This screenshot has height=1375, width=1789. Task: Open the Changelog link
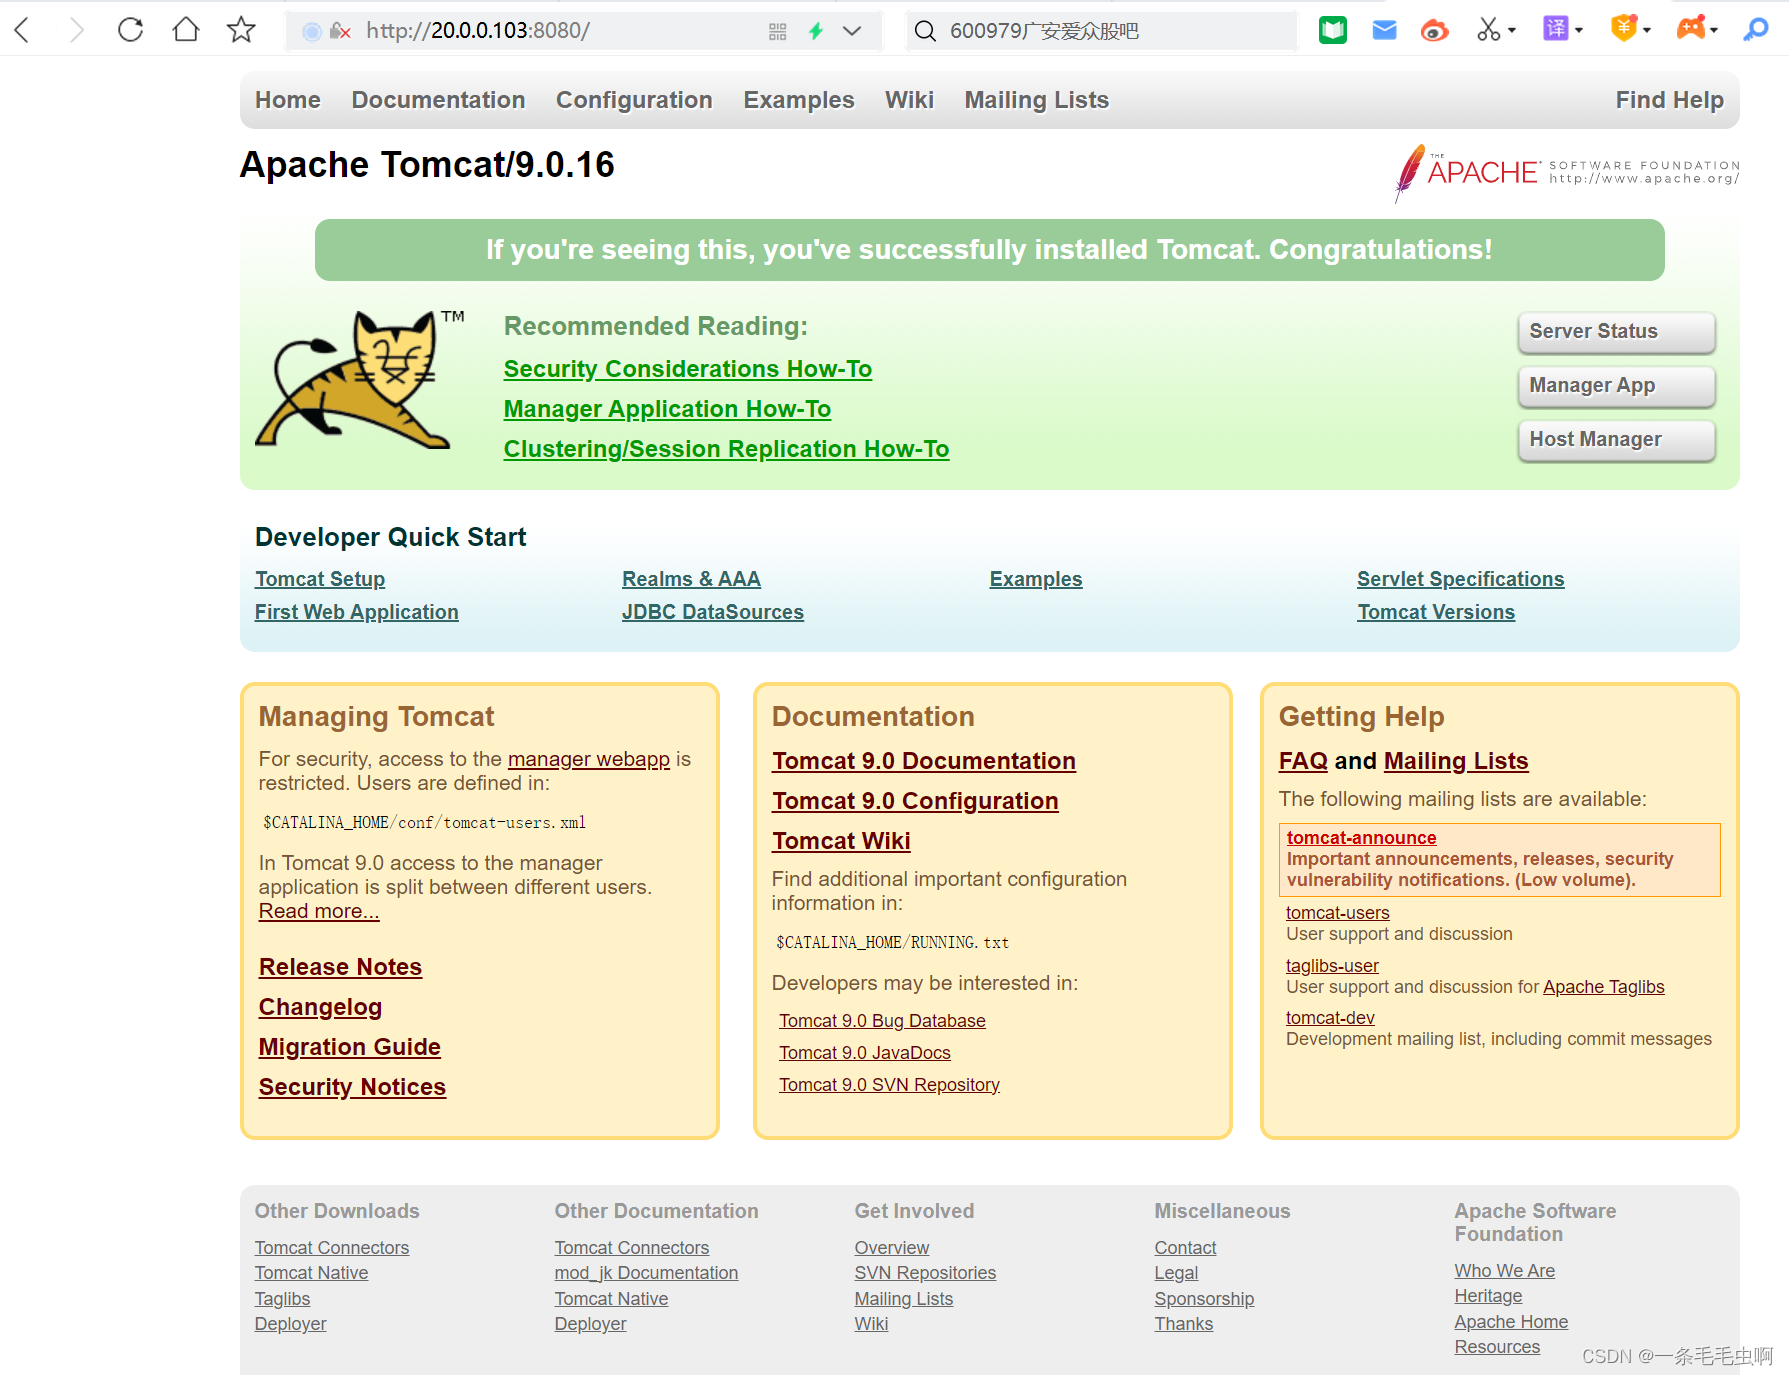coord(320,1007)
